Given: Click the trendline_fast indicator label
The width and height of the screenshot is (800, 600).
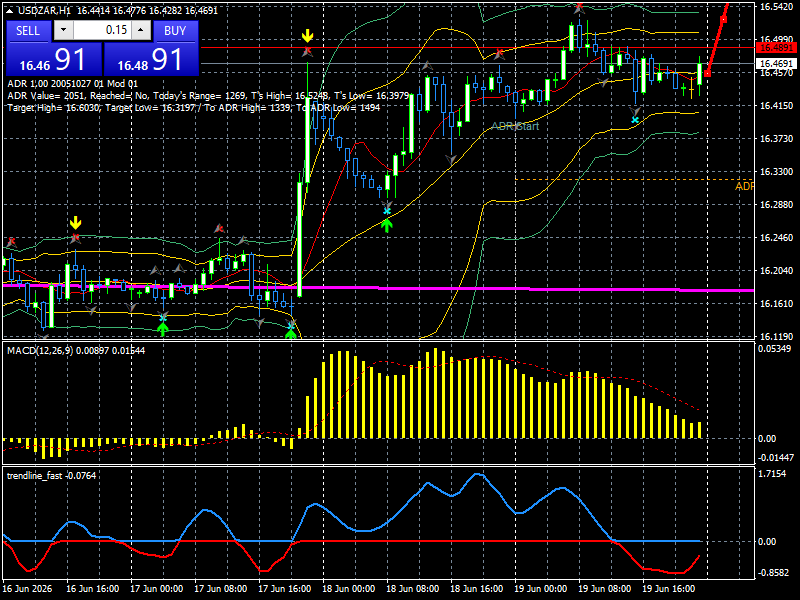Looking at the screenshot, I should click(52, 476).
